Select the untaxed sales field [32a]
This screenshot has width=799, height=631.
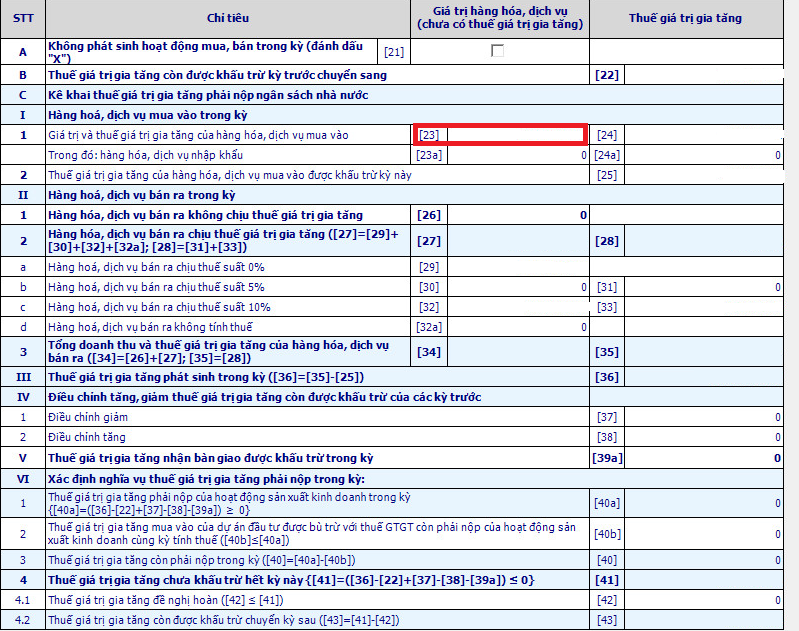pyautogui.click(x=515, y=327)
